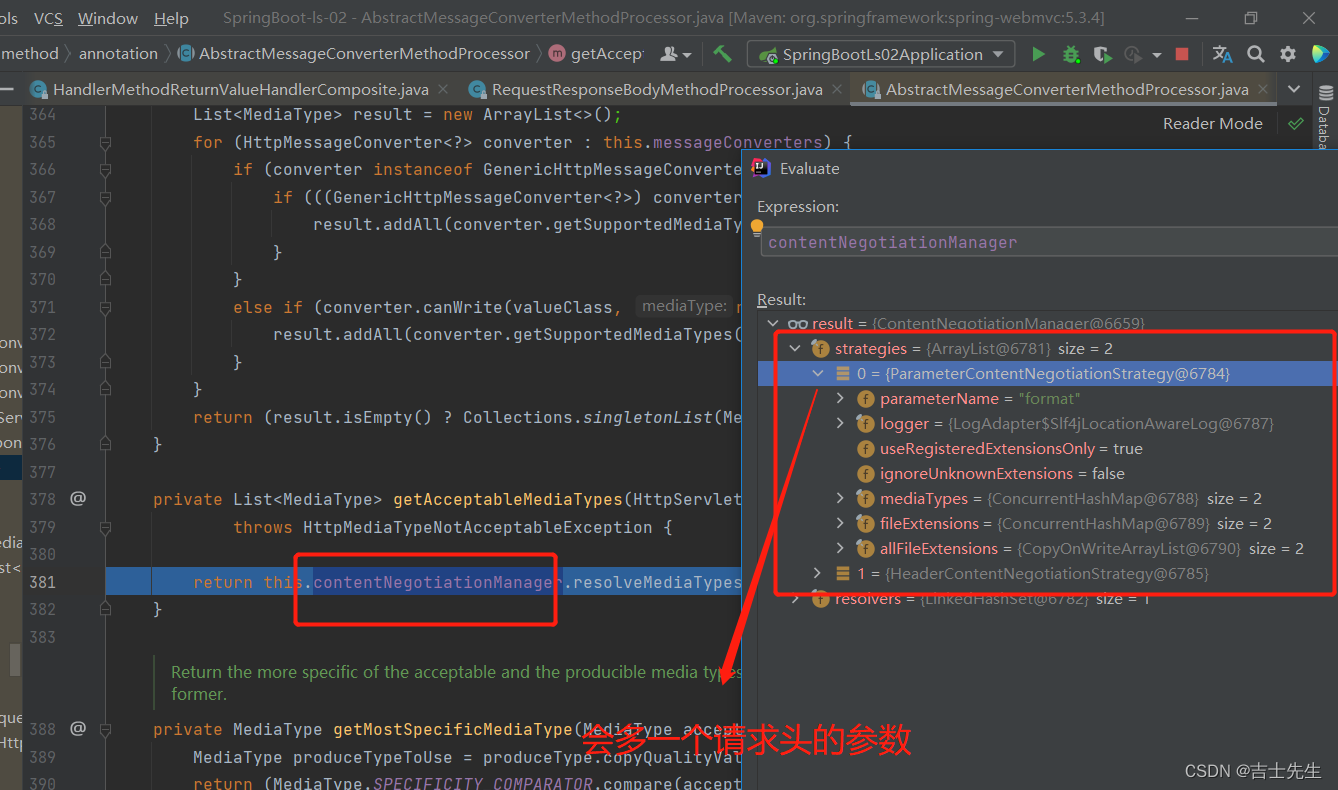Select the useRegisteredExtensionsOnly = true row
The image size is (1338, 790).
point(1047,448)
